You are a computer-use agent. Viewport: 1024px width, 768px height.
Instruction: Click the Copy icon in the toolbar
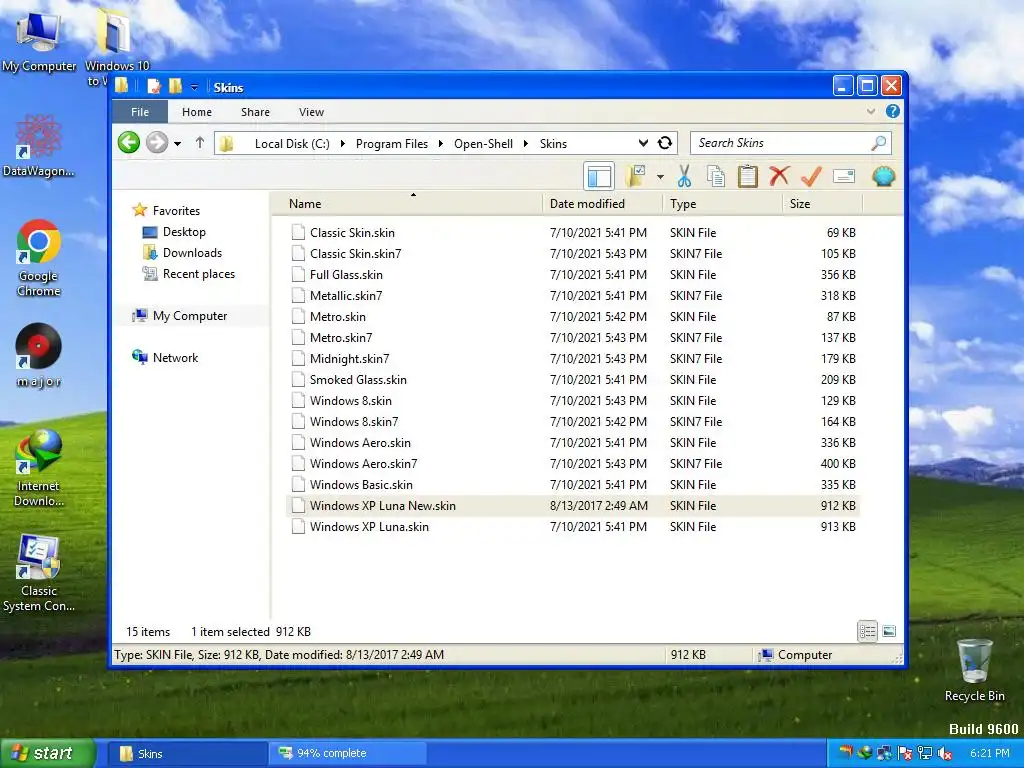click(716, 176)
